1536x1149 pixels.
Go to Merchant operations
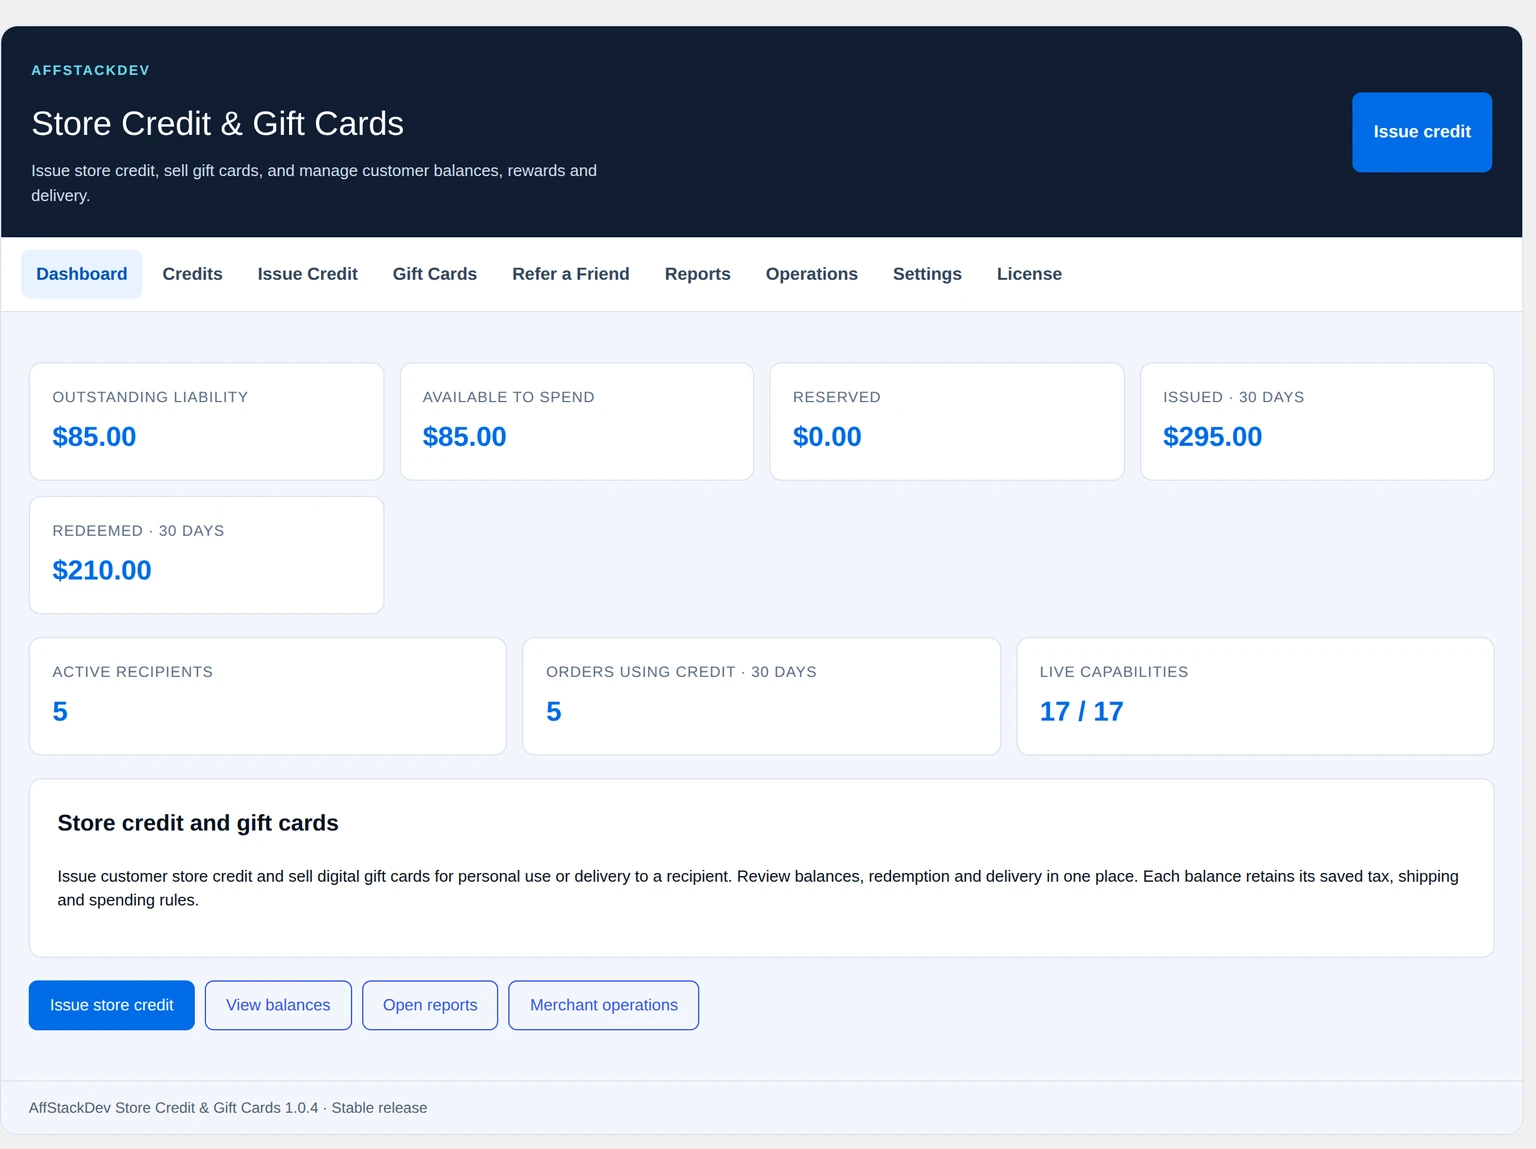[604, 1005]
